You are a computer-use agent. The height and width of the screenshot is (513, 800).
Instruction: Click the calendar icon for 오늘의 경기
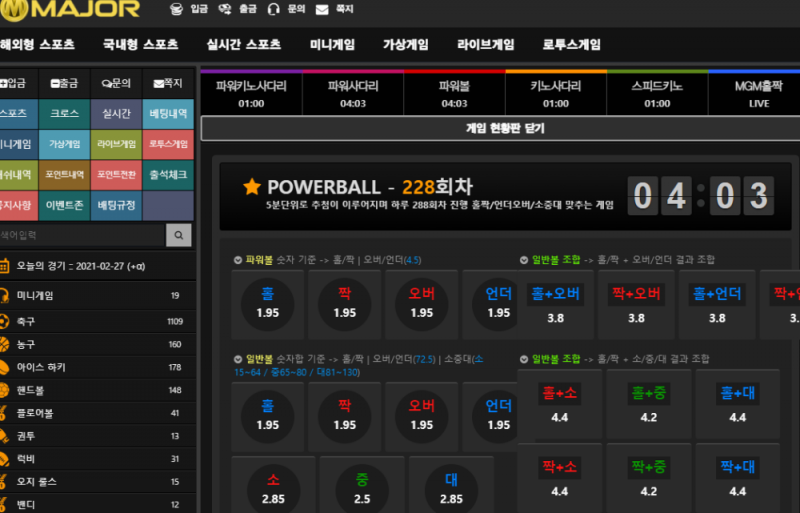[x=4, y=266]
